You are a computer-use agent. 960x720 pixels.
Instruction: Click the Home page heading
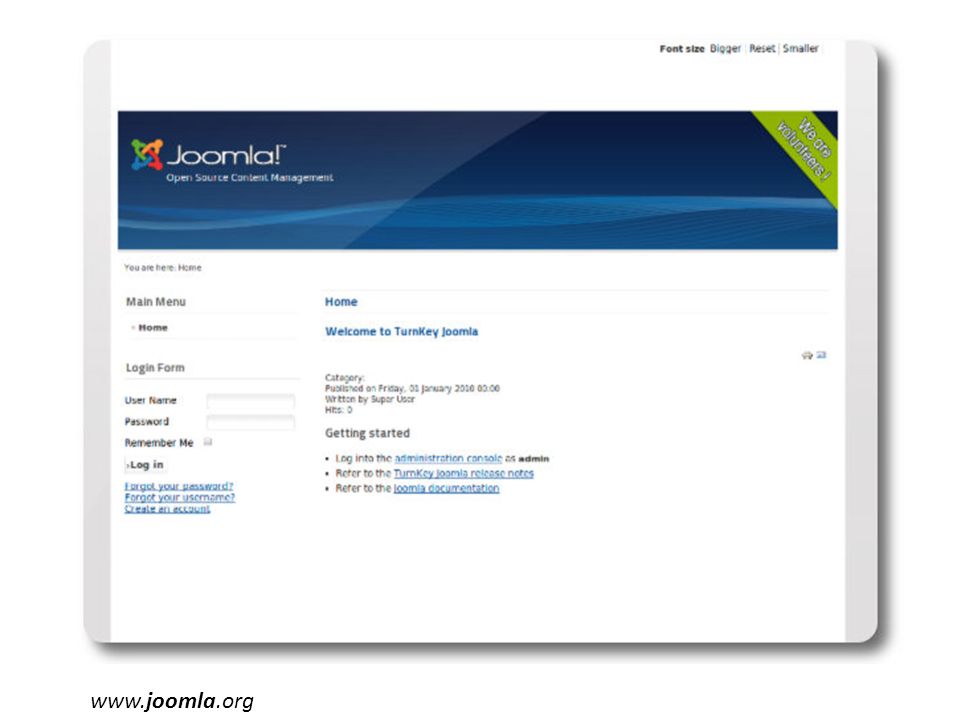pyautogui.click(x=341, y=302)
